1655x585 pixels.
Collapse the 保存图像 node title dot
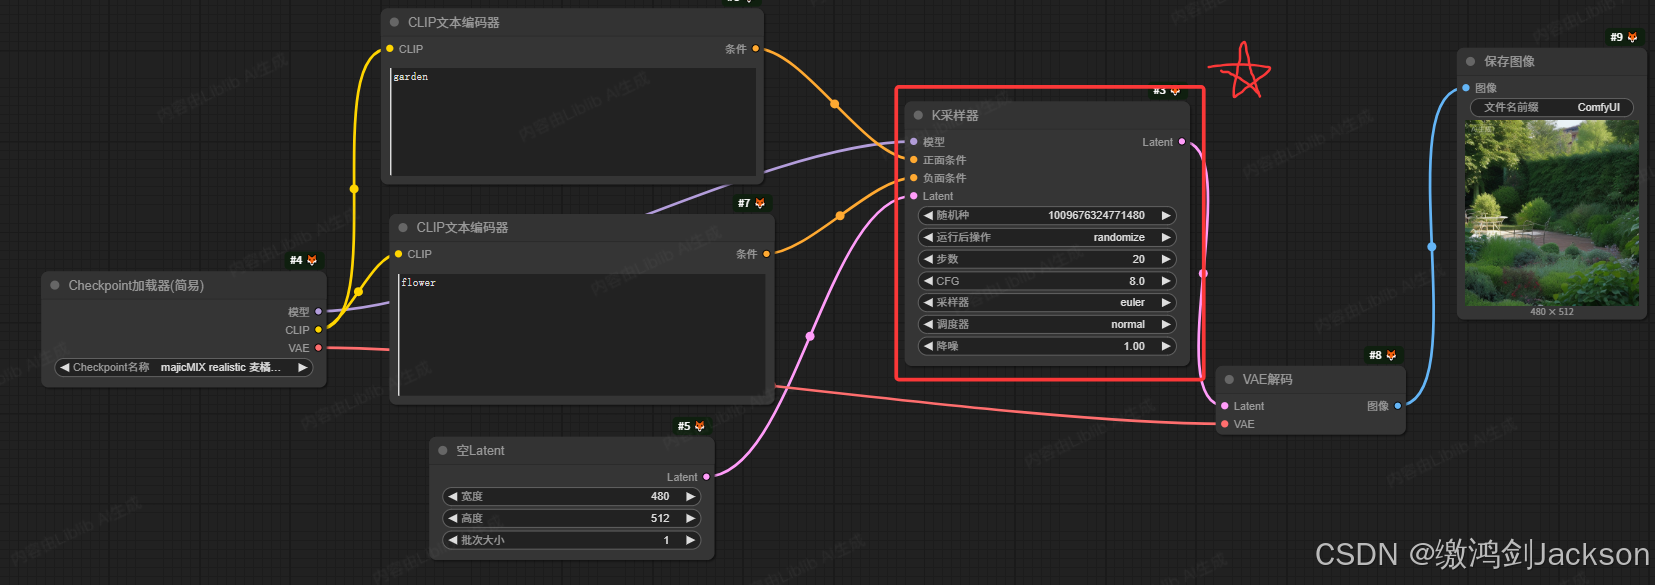1470,61
